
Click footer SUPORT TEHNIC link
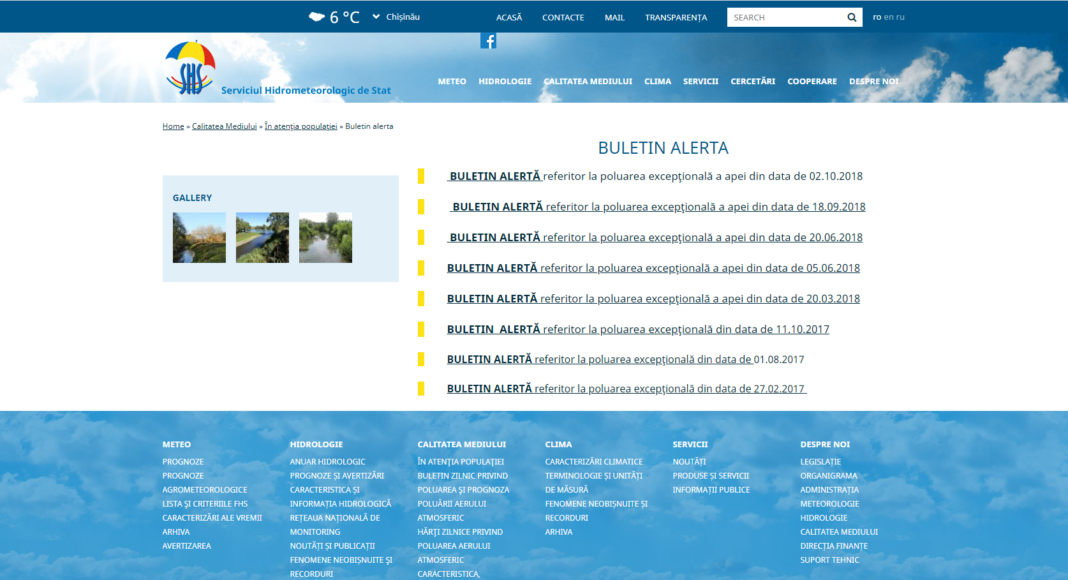[x=830, y=560]
